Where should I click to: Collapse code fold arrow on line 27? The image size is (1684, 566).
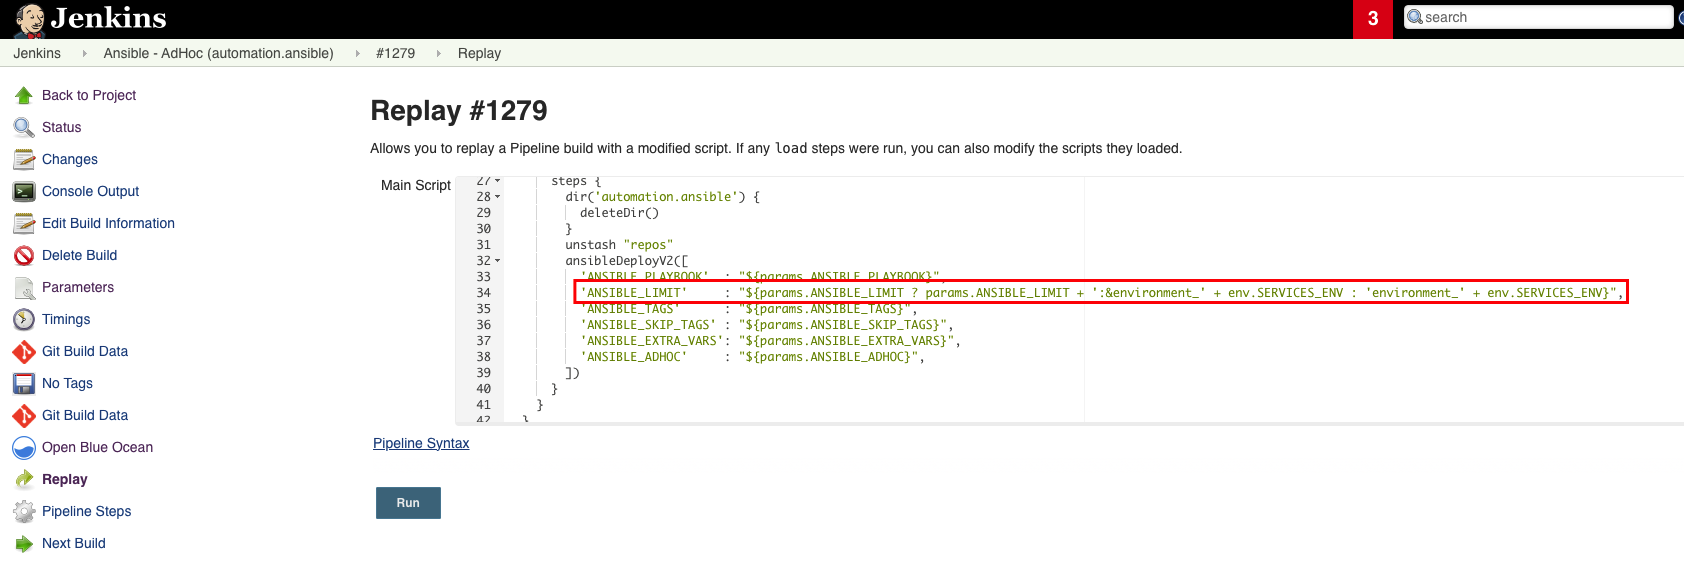(x=497, y=181)
